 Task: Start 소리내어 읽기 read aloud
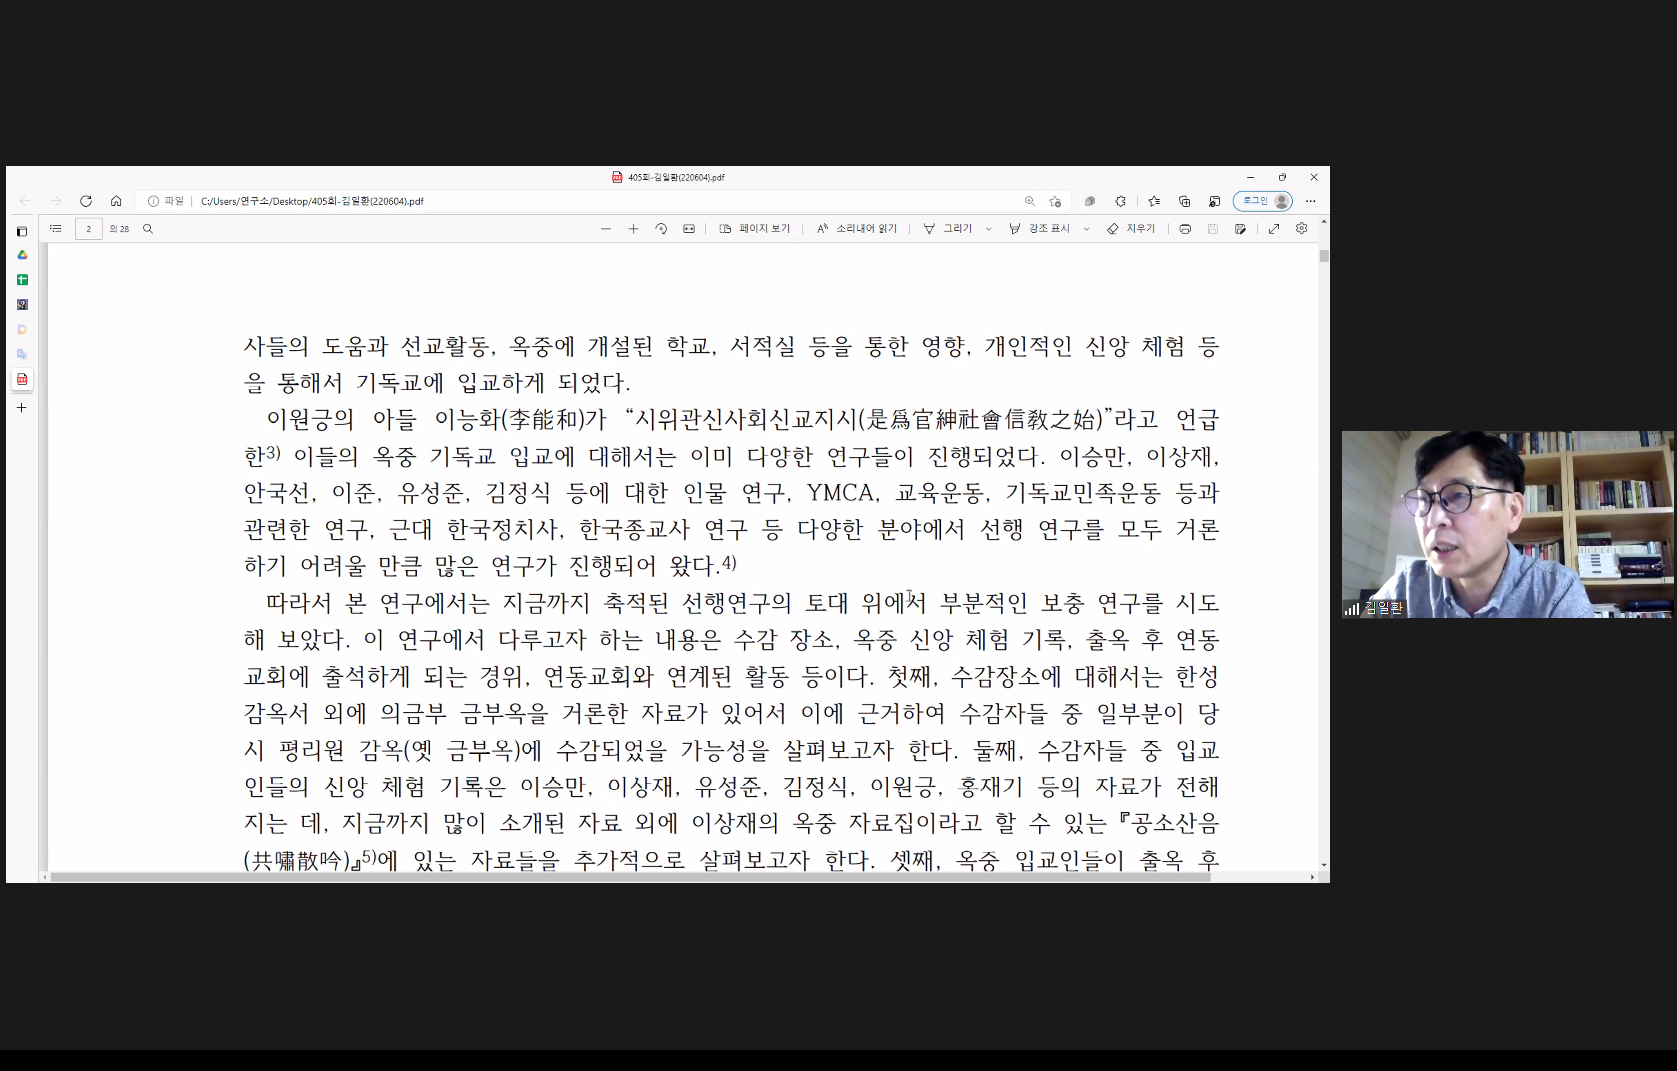[x=857, y=229]
